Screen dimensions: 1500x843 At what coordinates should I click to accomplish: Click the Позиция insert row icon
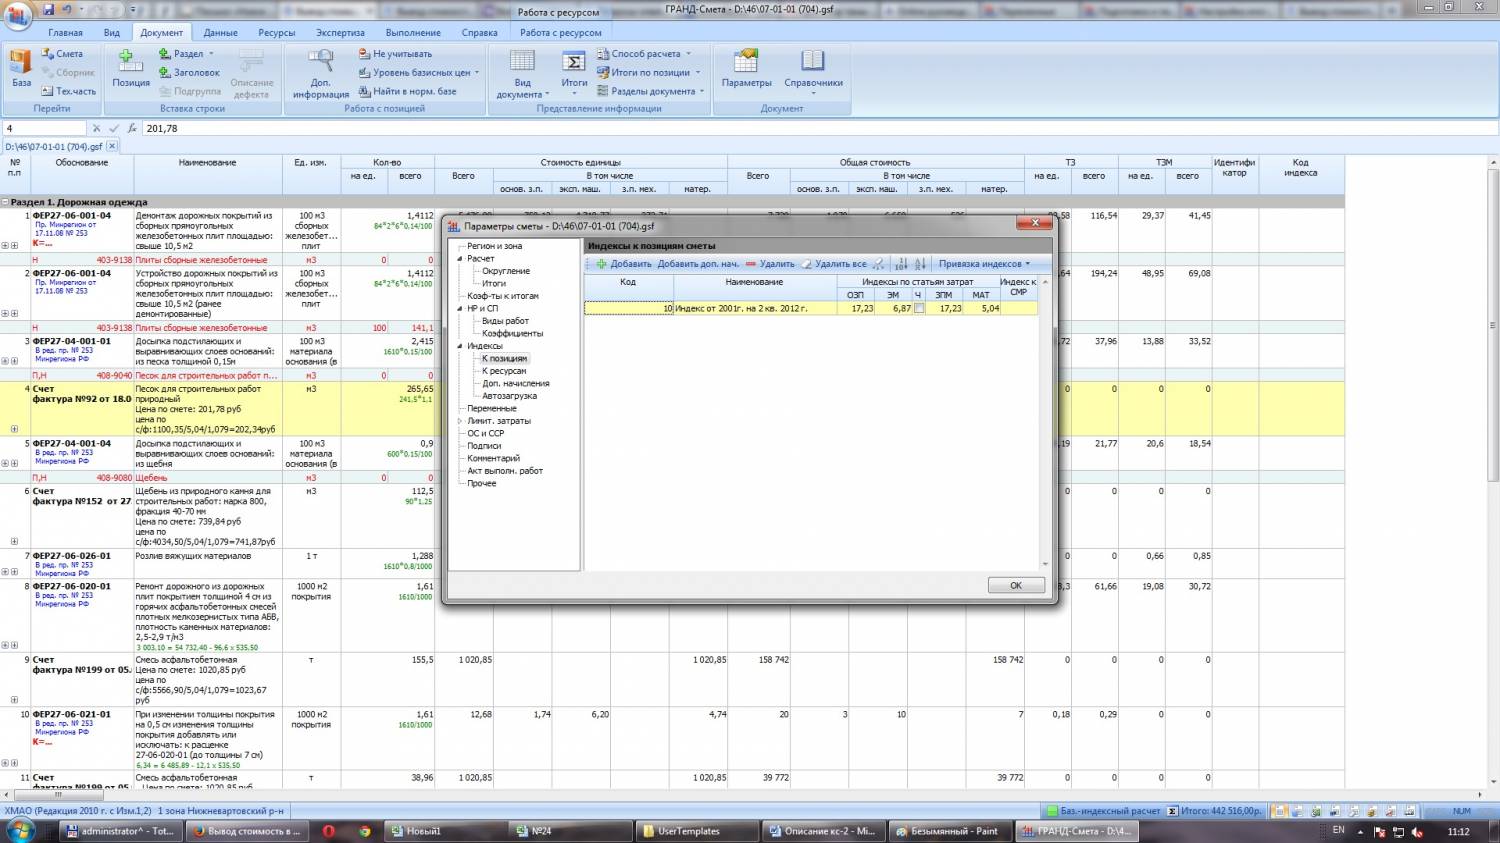click(x=130, y=68)
